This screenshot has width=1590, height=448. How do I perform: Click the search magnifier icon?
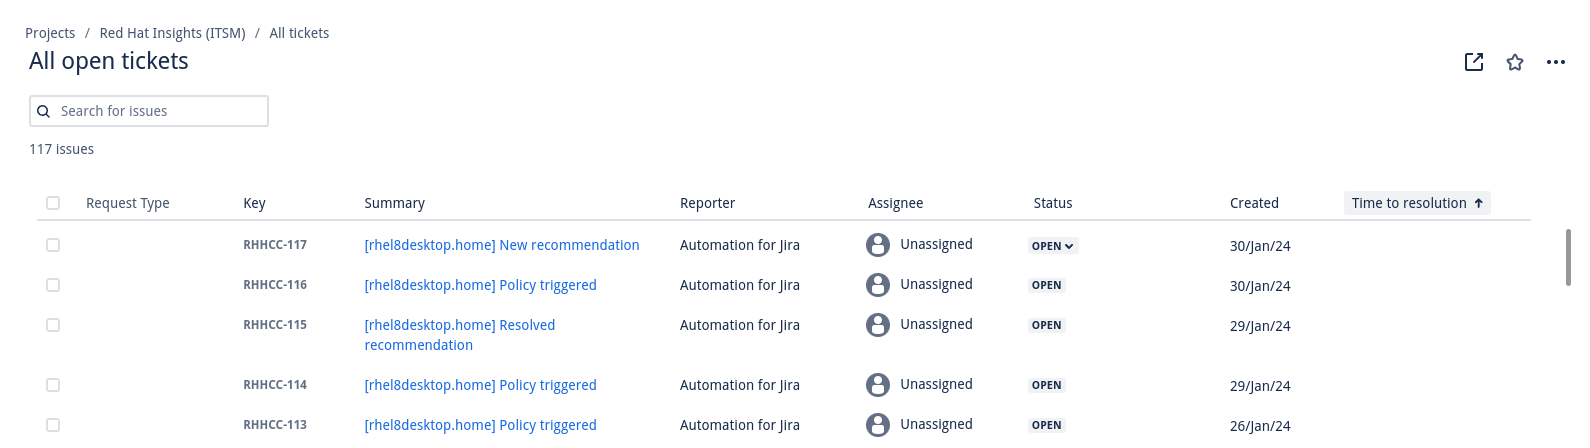pos(44,111)
